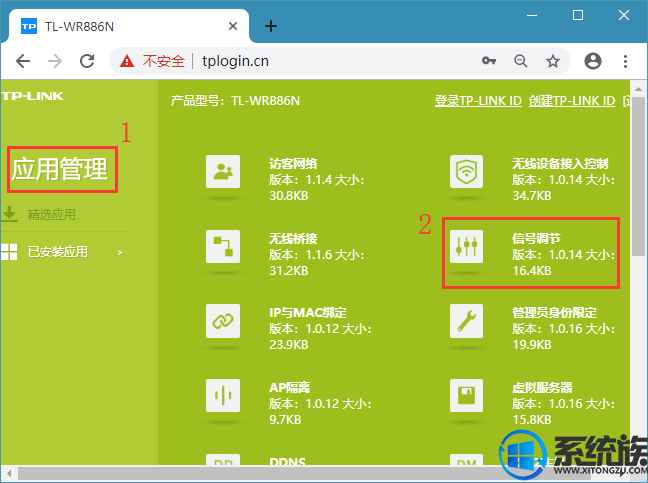Open the 管理员身份限定 wrench icon

[466, 321]
